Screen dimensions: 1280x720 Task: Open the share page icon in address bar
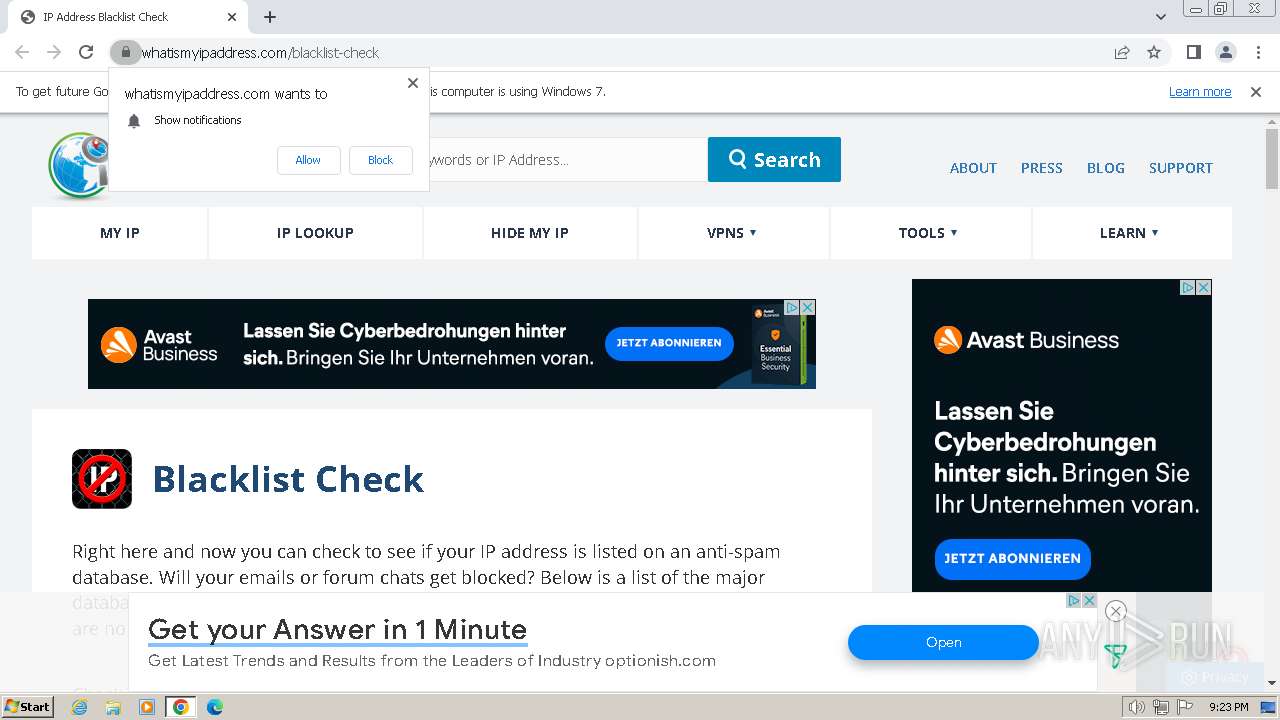coord(1122,53)
